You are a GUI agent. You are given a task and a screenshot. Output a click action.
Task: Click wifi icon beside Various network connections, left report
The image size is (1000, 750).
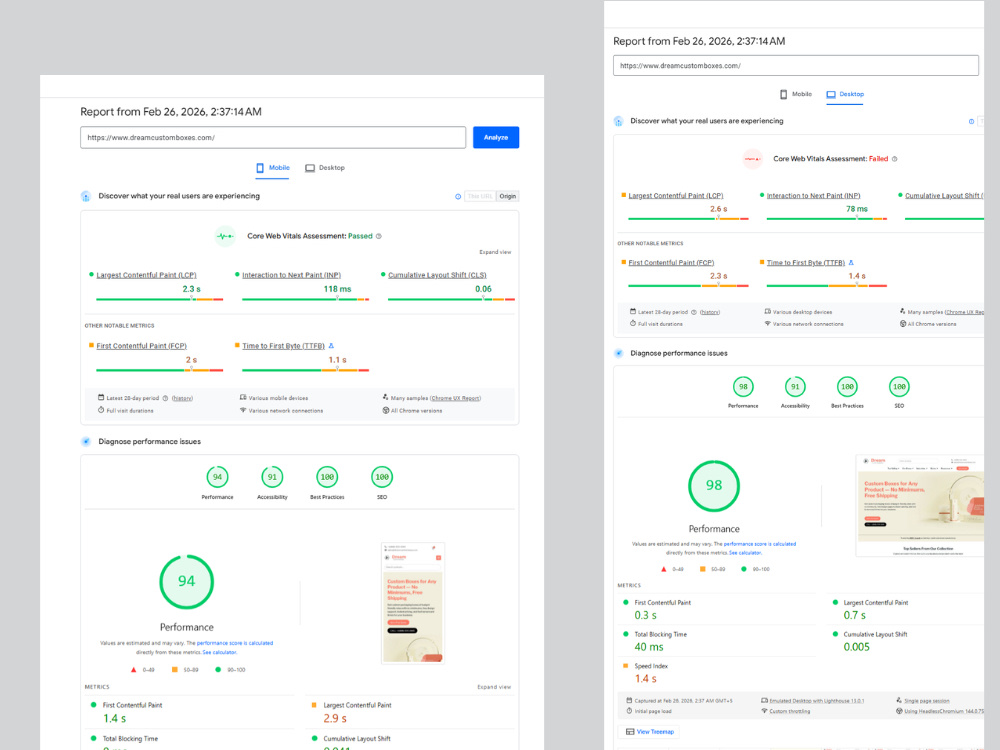[x=243, y=410]
